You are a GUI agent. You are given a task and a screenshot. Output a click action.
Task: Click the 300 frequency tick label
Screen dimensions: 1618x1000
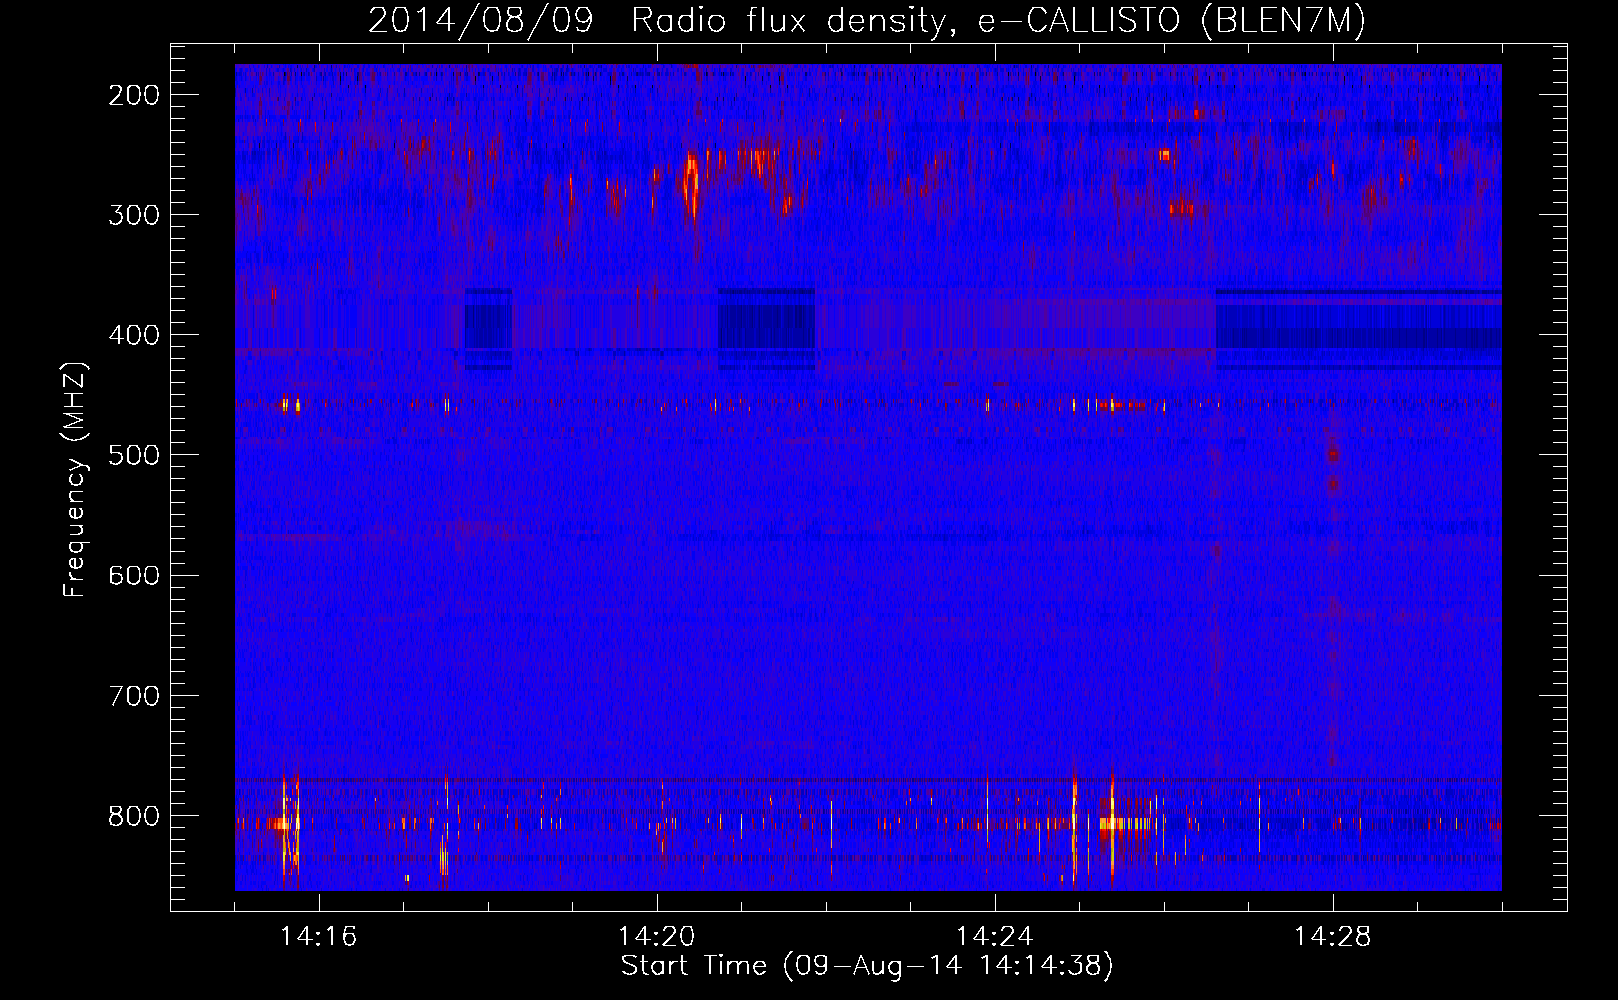[134, 215]
